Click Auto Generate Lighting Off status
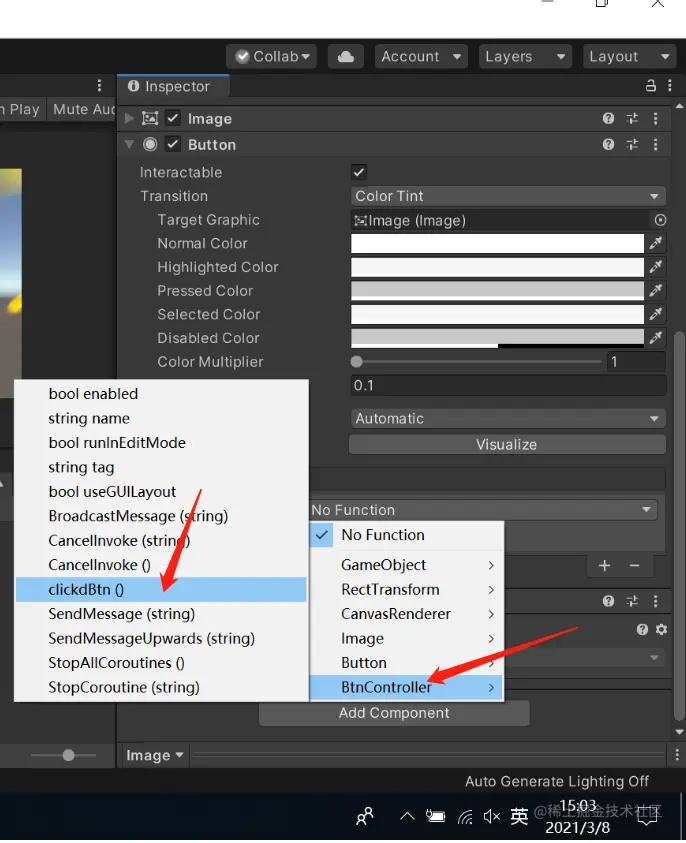This screenshot has width=686, height=843. click(556, 781)
